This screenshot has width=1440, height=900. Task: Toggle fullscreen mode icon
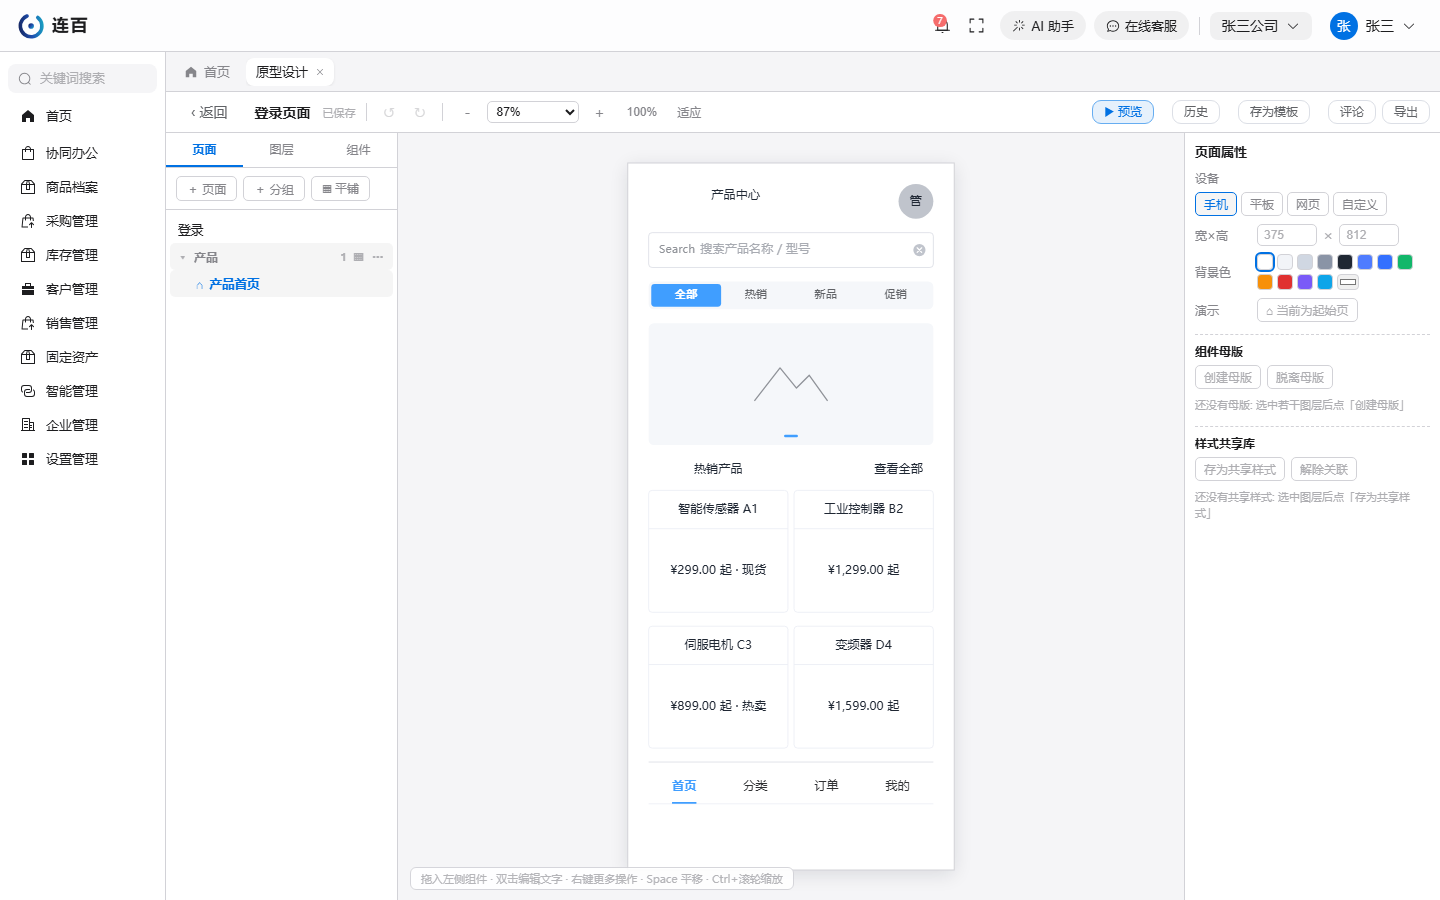click(977, 26)
